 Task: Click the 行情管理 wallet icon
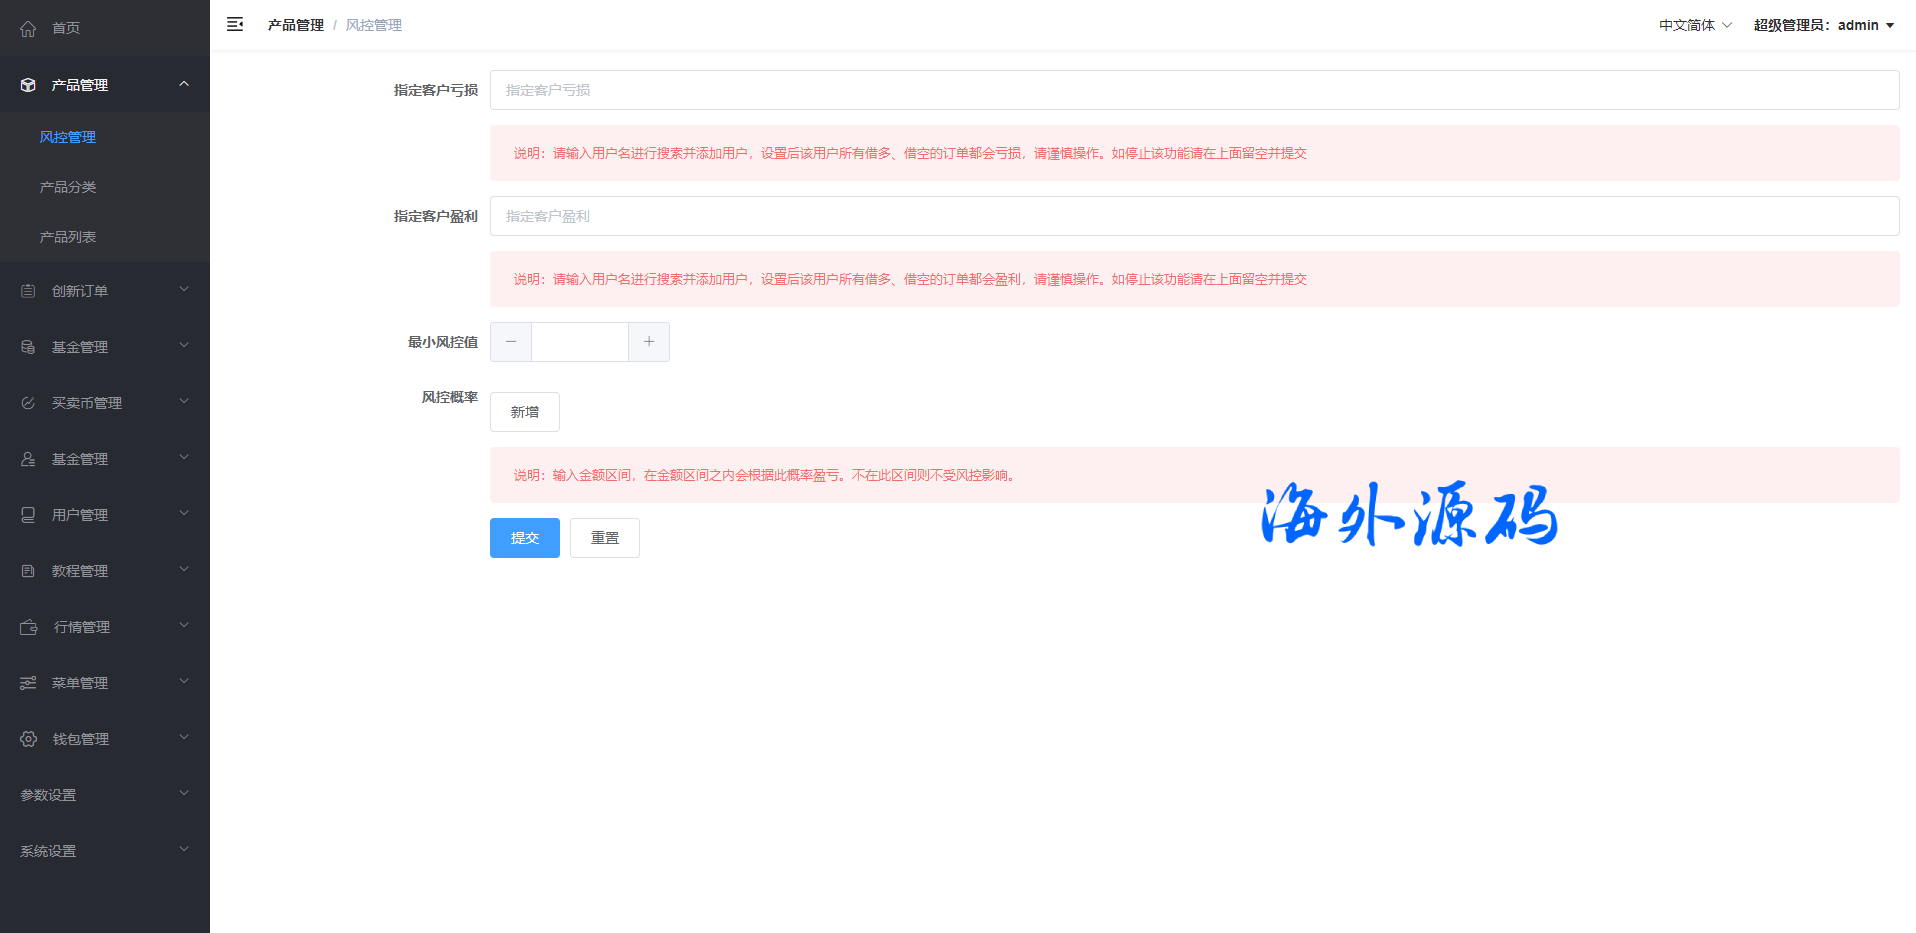pyautogui.click(x=29, y=627)
